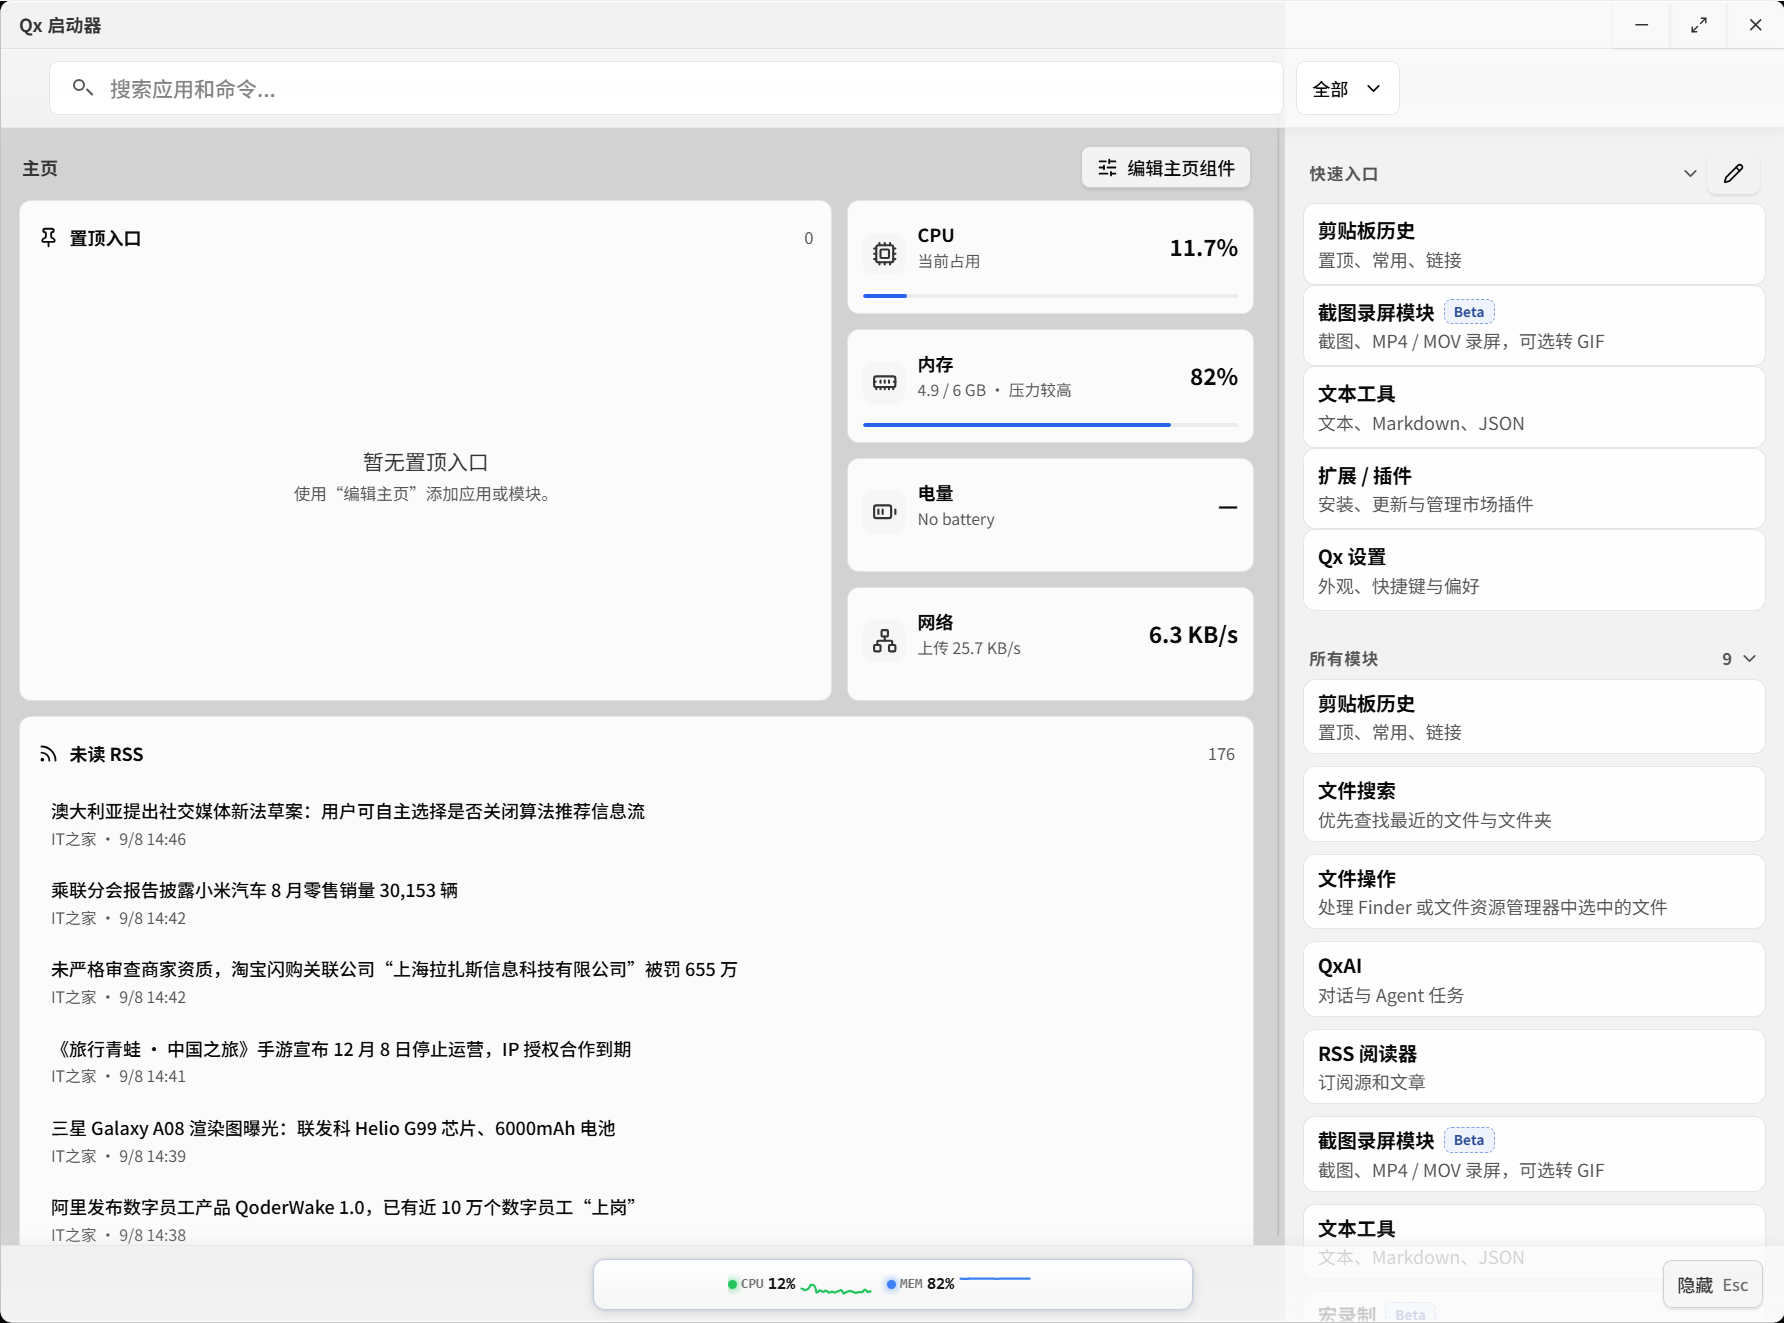Open 剪贴板历史 in 快速入口 list

click(x=1533, y=244)
